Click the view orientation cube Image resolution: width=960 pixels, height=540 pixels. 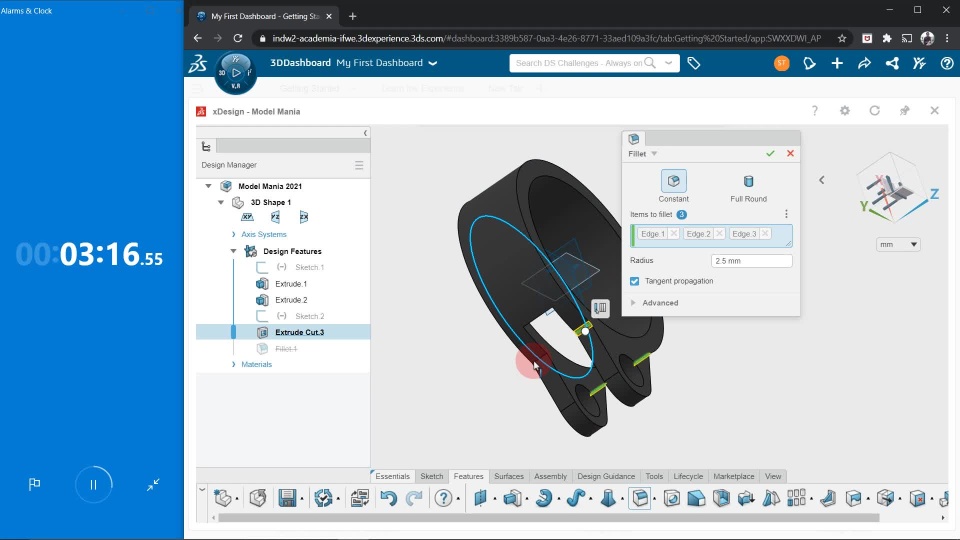893,190
